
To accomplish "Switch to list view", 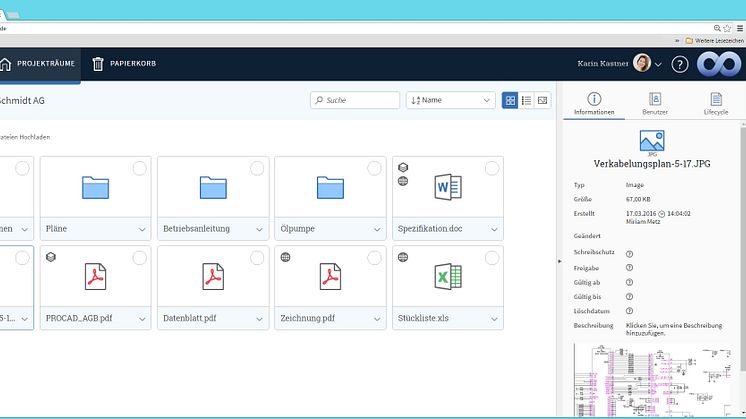I will tap(526, 100).
